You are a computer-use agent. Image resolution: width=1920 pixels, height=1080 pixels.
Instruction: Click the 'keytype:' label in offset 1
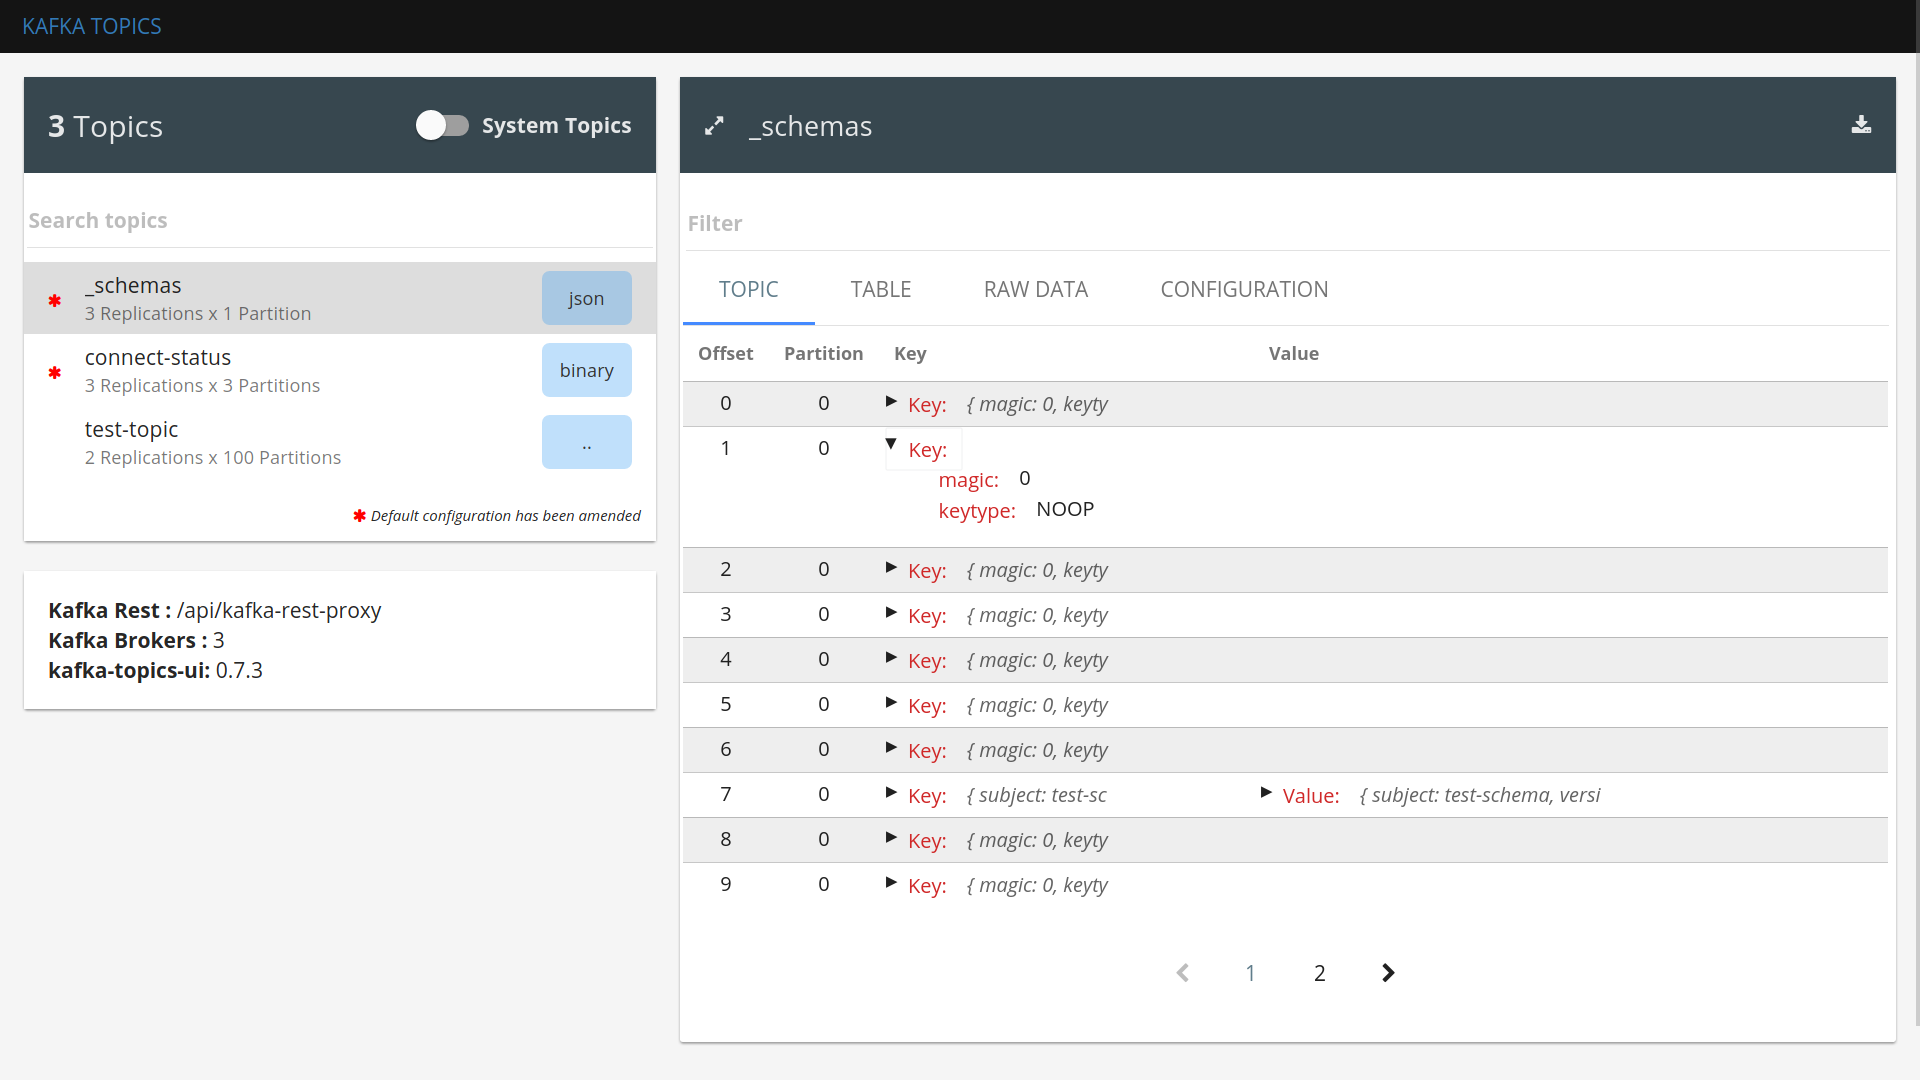(977, 511)
